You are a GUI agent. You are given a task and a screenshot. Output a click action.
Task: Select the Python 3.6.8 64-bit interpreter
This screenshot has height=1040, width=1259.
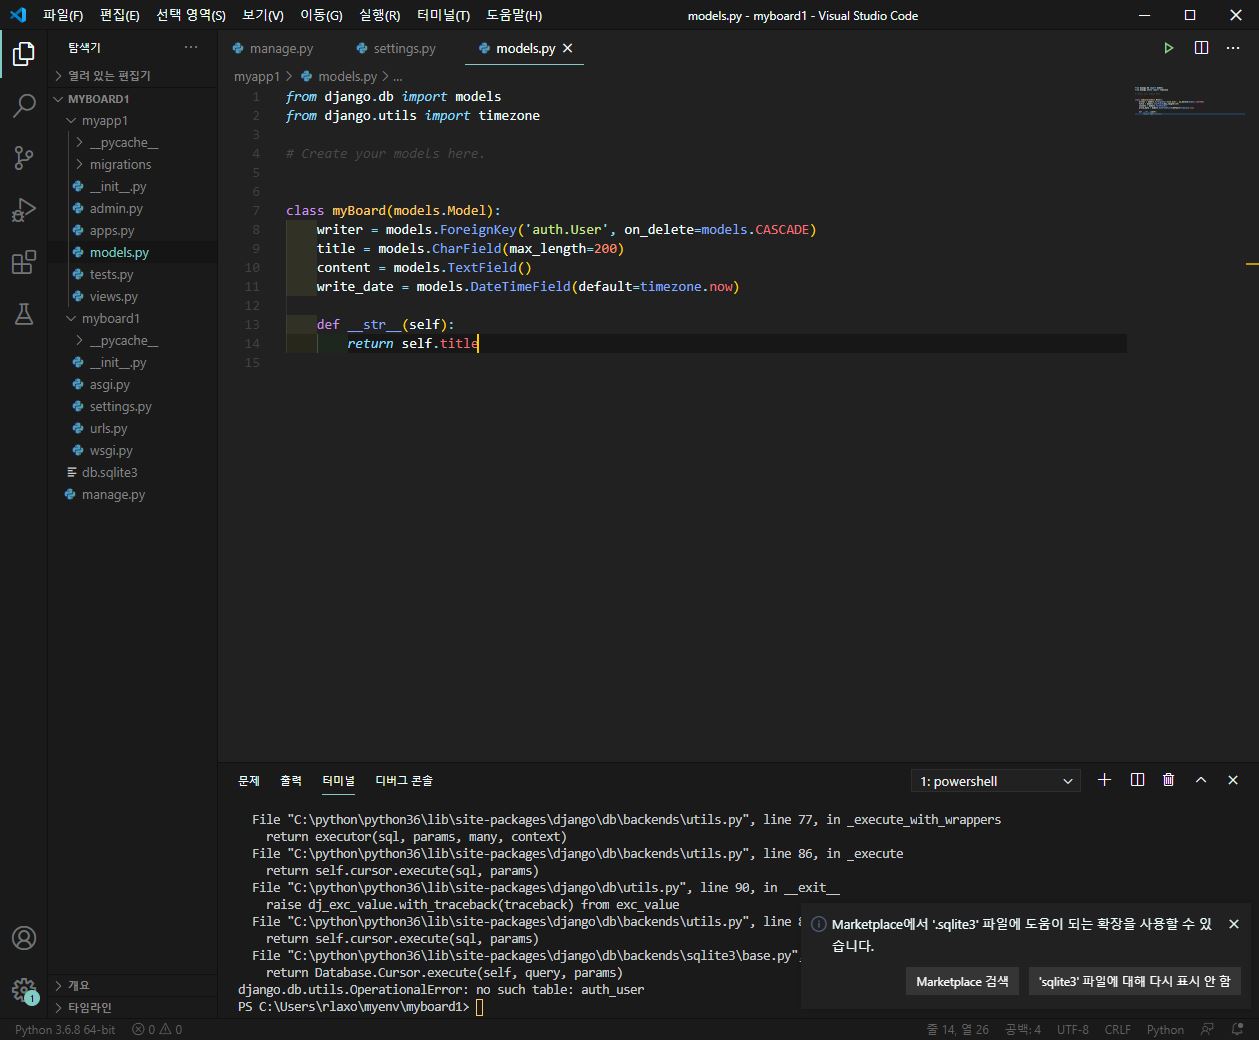pyautogui.click(x=65, y=1029)
